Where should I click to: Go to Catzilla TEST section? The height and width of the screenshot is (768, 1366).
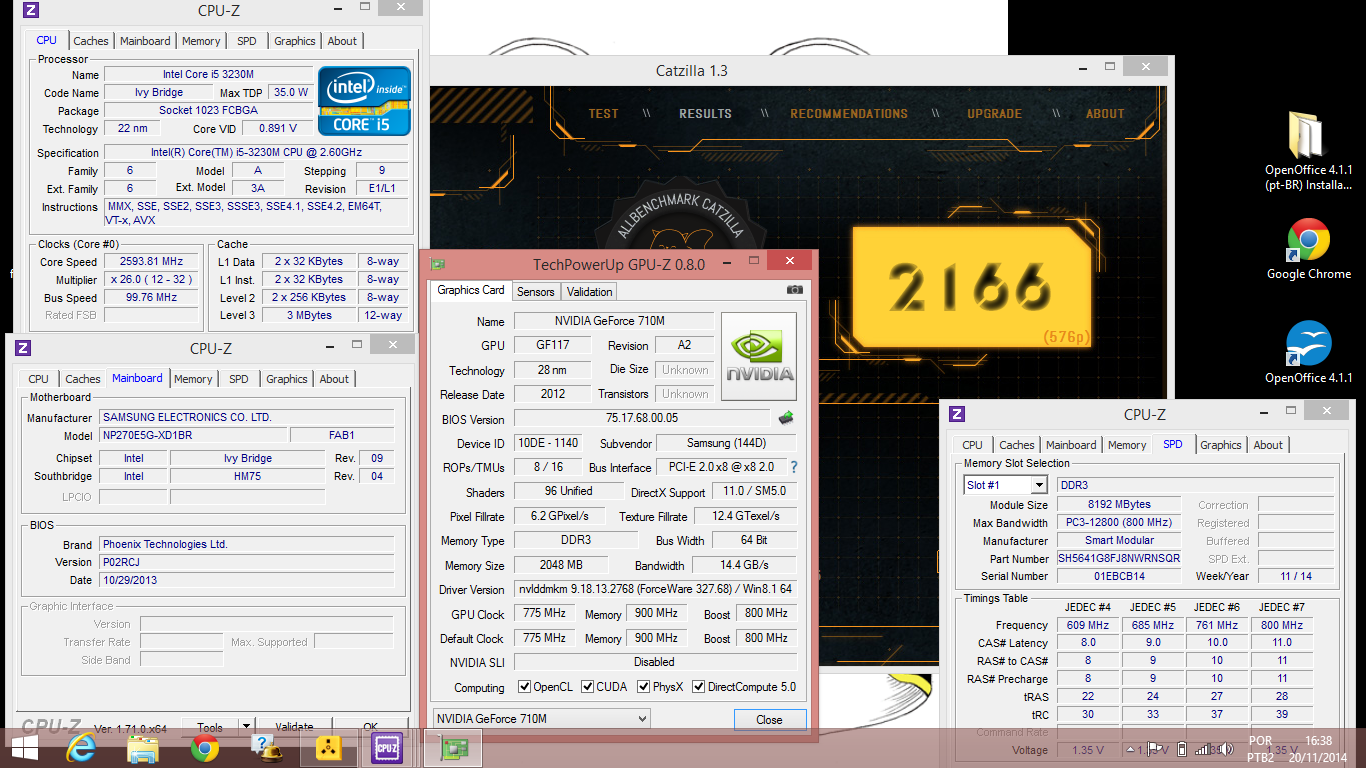[x=603, y=114]
